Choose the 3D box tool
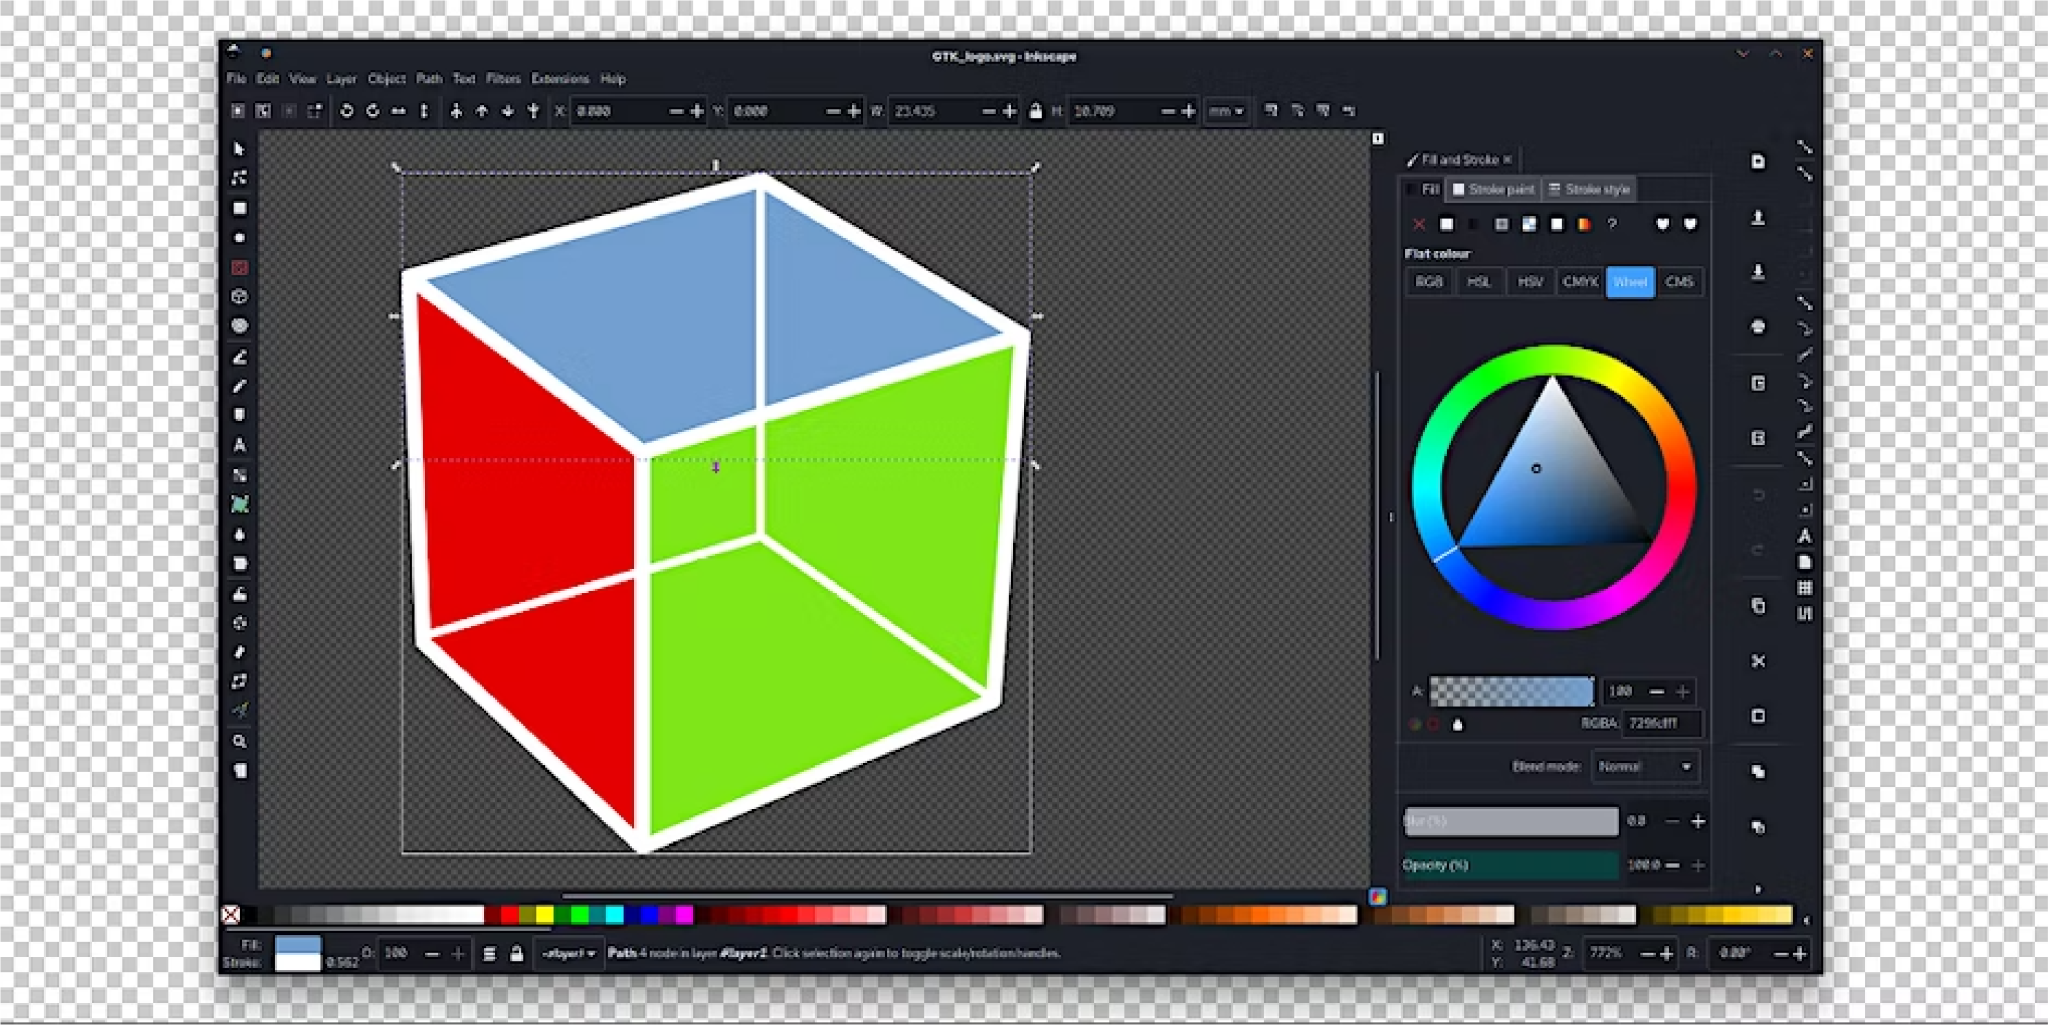The width and height of the screenshot is (2048, 1025). (x=239, y=297)
